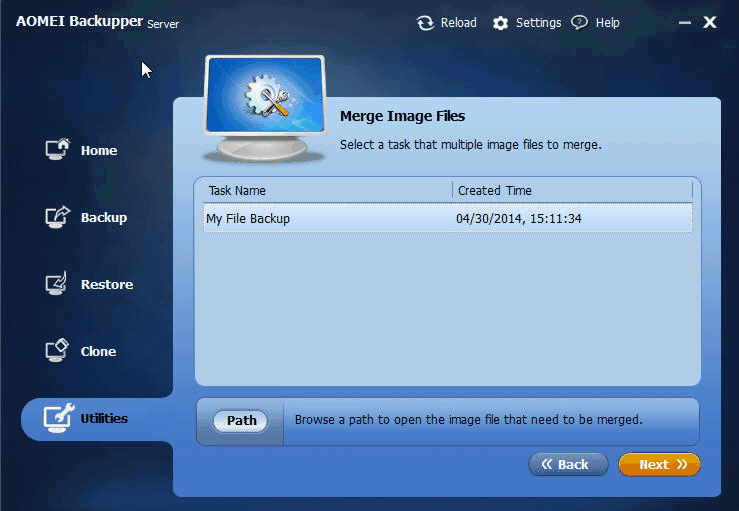The width and height of the screenshot is (739, 511).
Task: Sort by the Task Name column header
Action: [x=237, y=190]
